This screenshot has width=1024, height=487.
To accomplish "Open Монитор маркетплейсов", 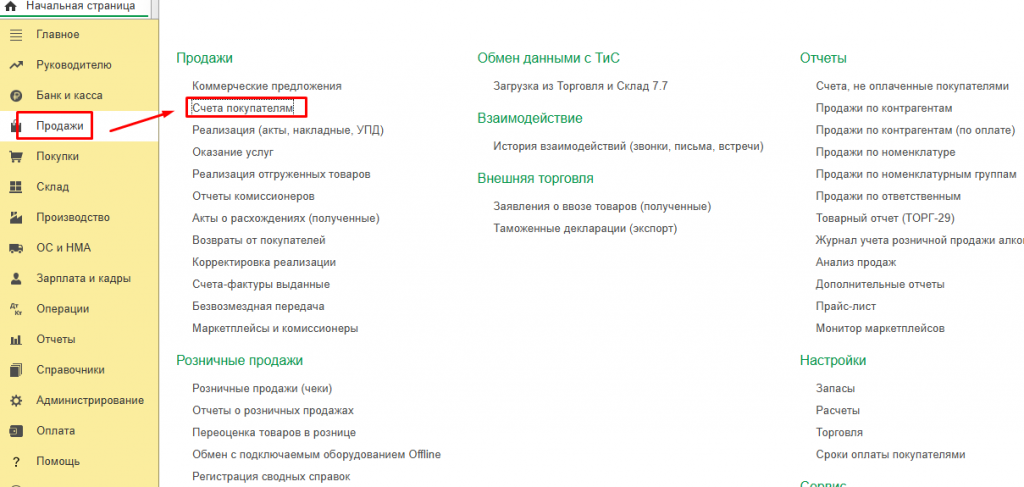I will [x=880, y=328].
